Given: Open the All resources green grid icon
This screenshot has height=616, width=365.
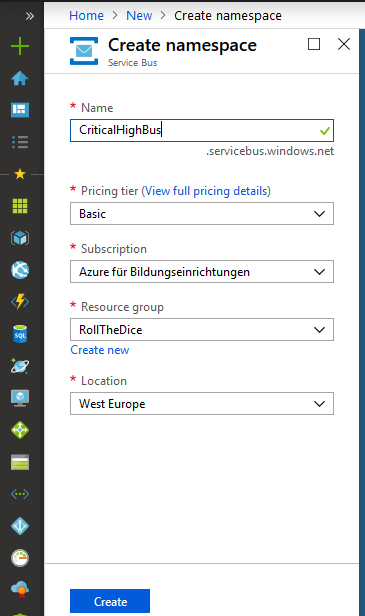Looking at the screenshot, I should point(20,205).
